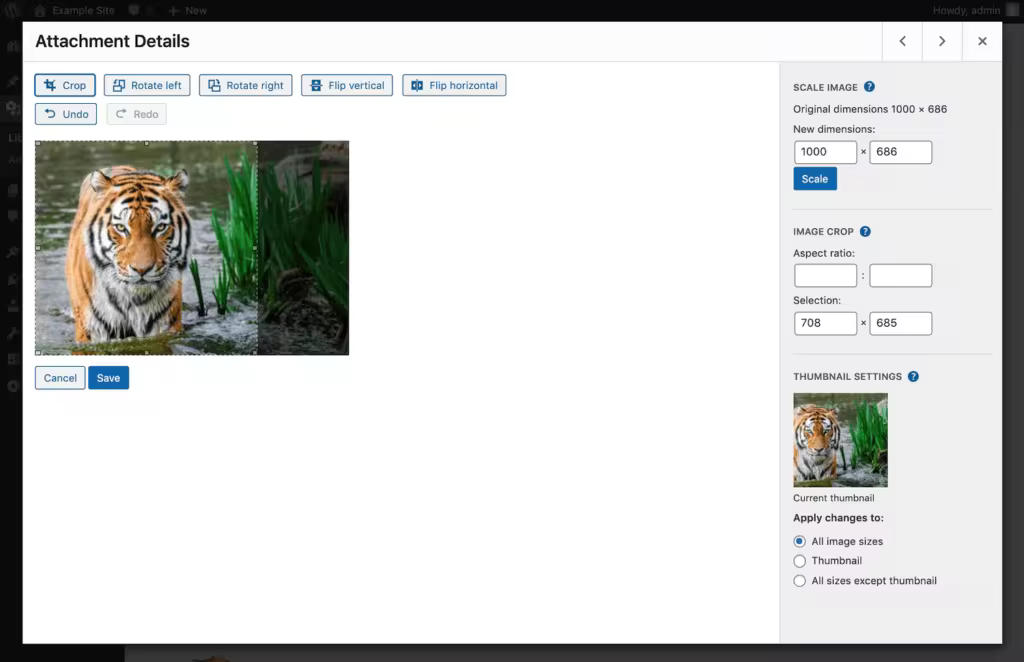This screenshot has width=1024, height=662.
Task: Open Image Crop help icon
Action: (865, 231)
